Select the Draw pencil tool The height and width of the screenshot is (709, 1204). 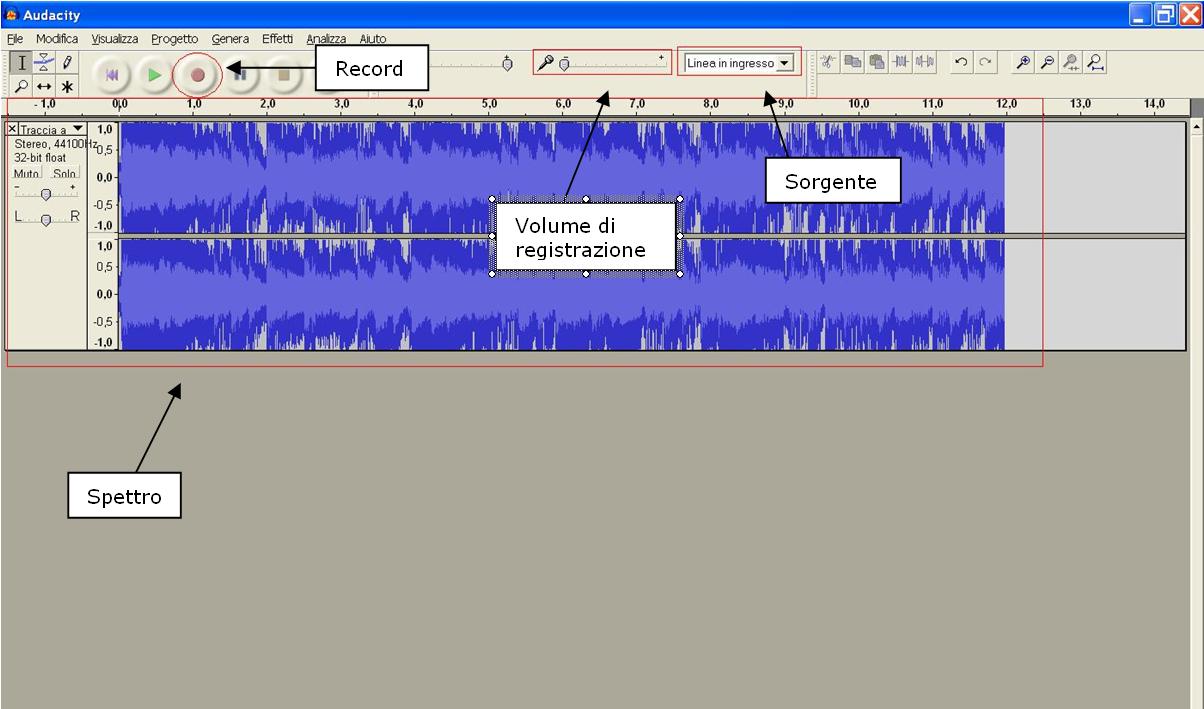[x=67, y=63]
